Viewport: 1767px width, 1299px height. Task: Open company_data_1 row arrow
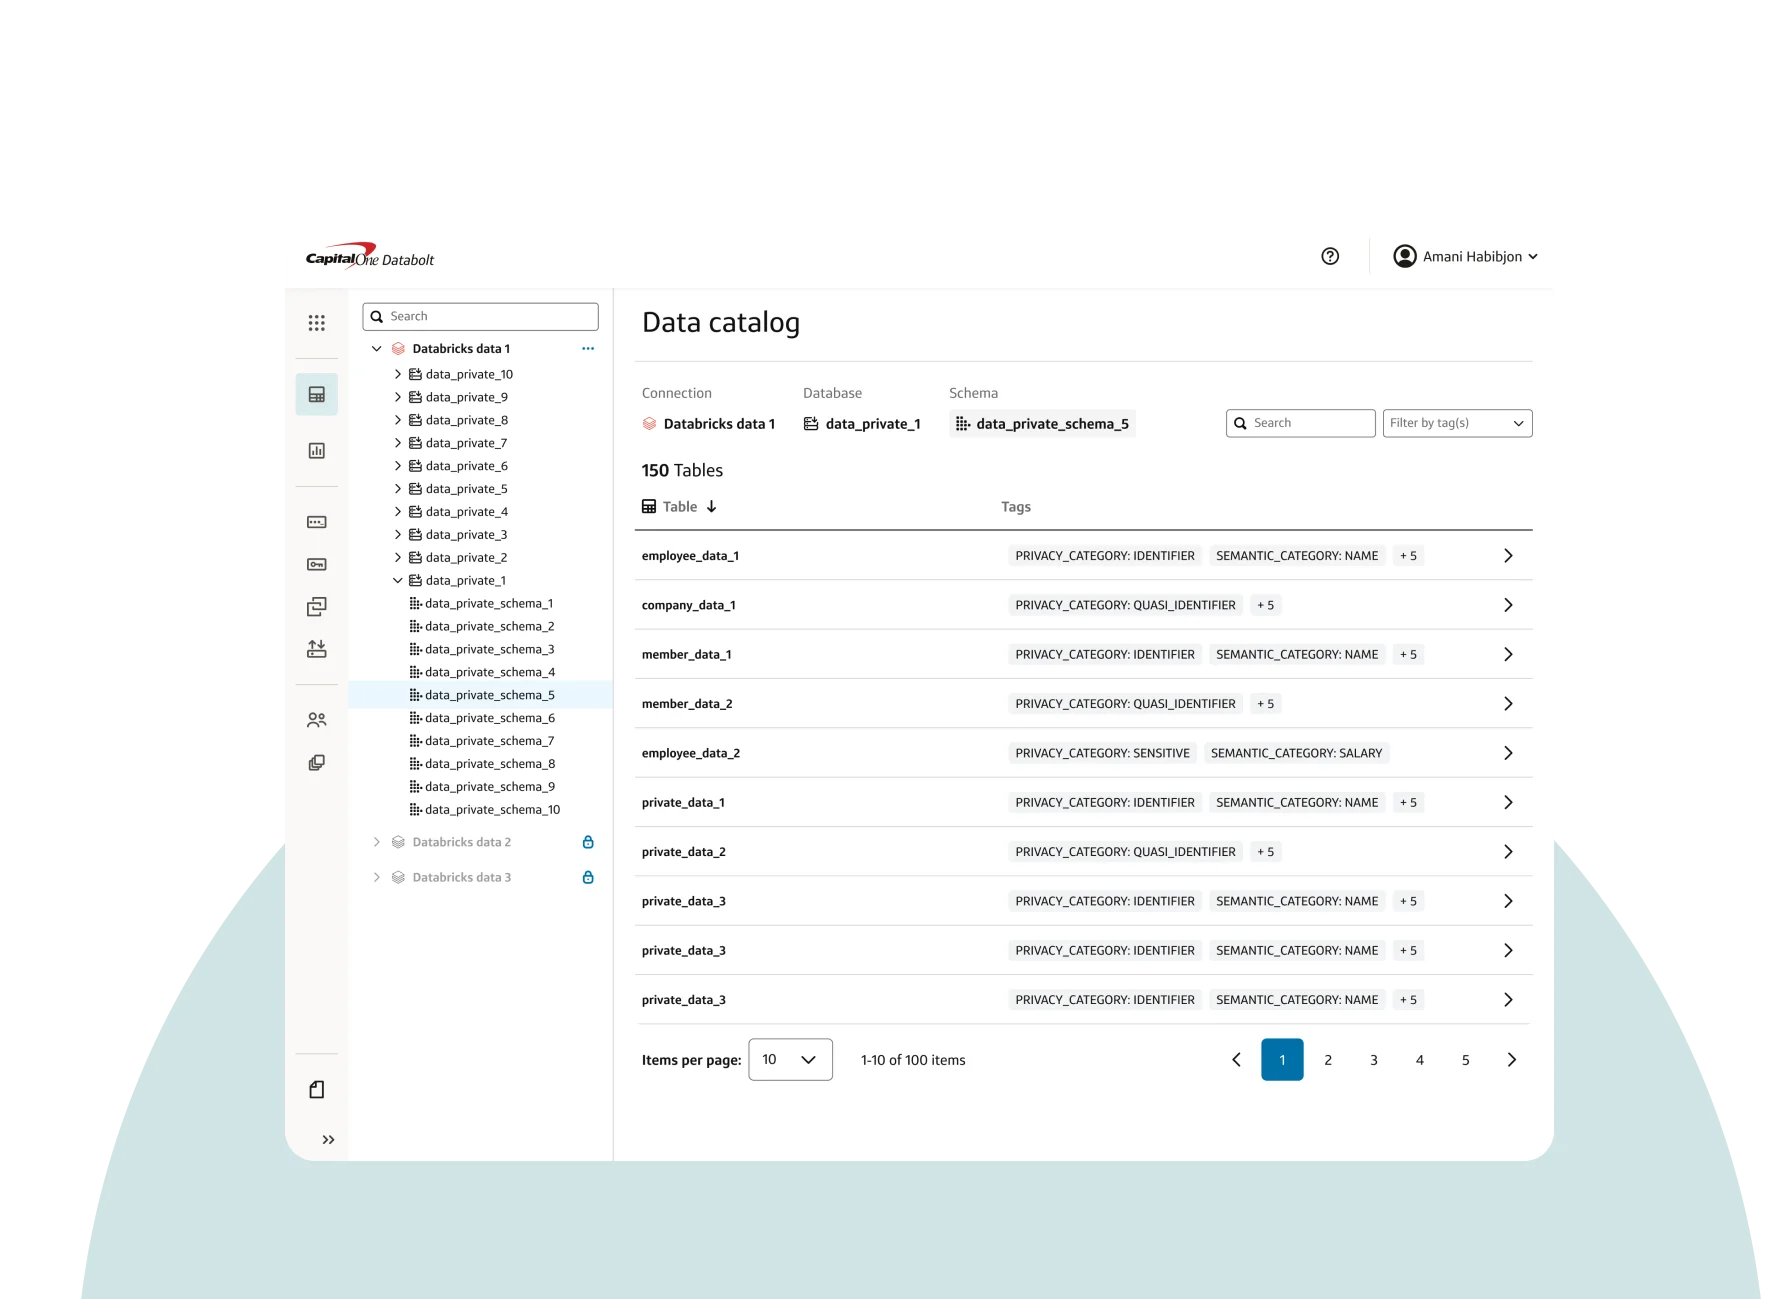click(x=1508, y=605)
